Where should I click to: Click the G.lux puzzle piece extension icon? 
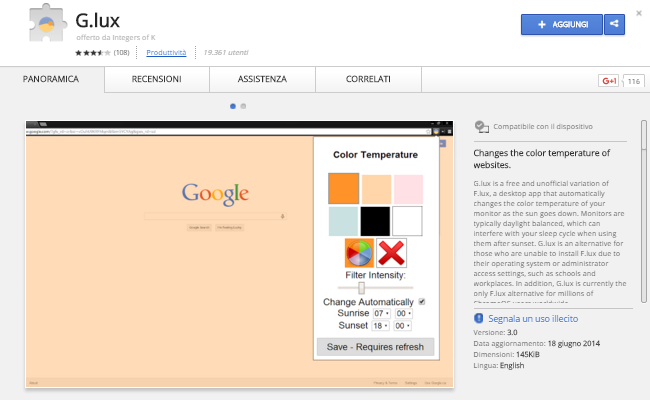(48, 23)
